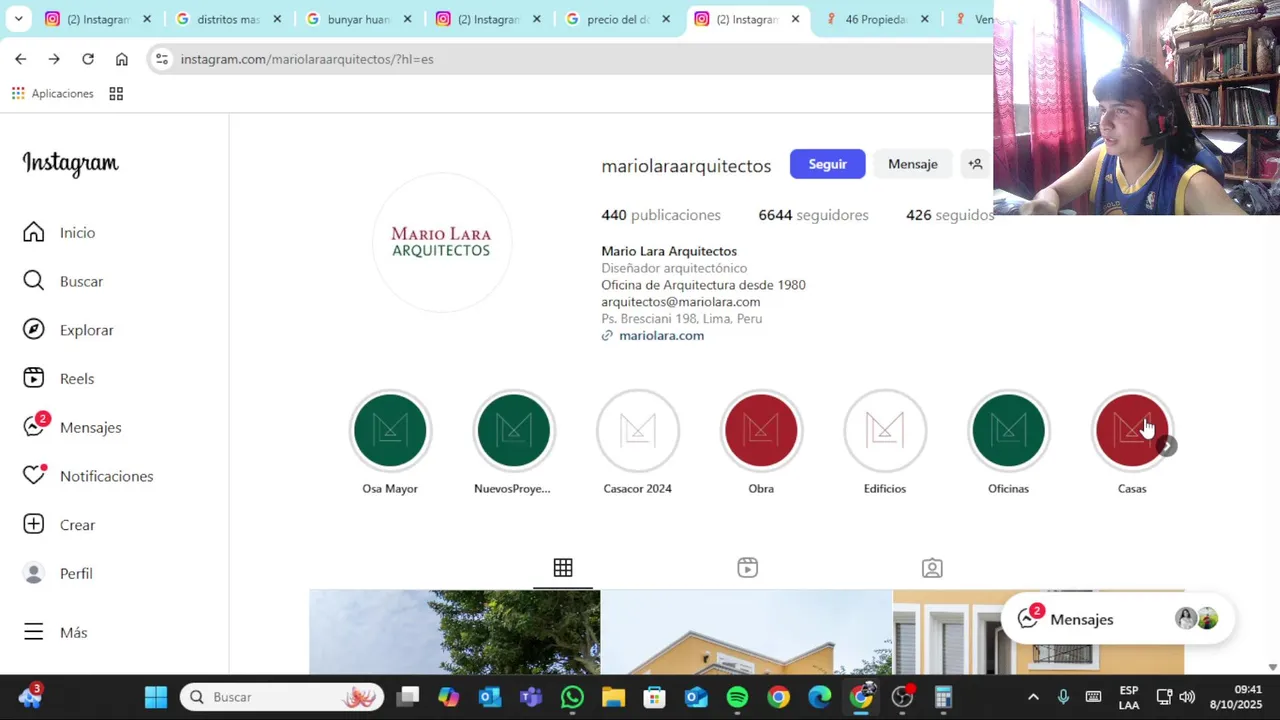Open Perfil from the sidebar
Image resolution: width=1280 pixels, height=720 pixels.
[x=58, y=574]
